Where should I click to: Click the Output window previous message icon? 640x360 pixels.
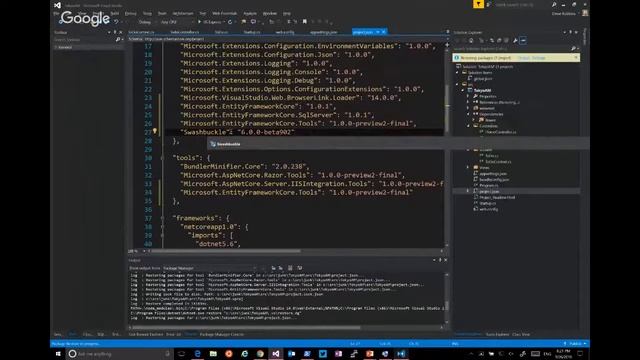pyautogui.click(x=273, y=268)
